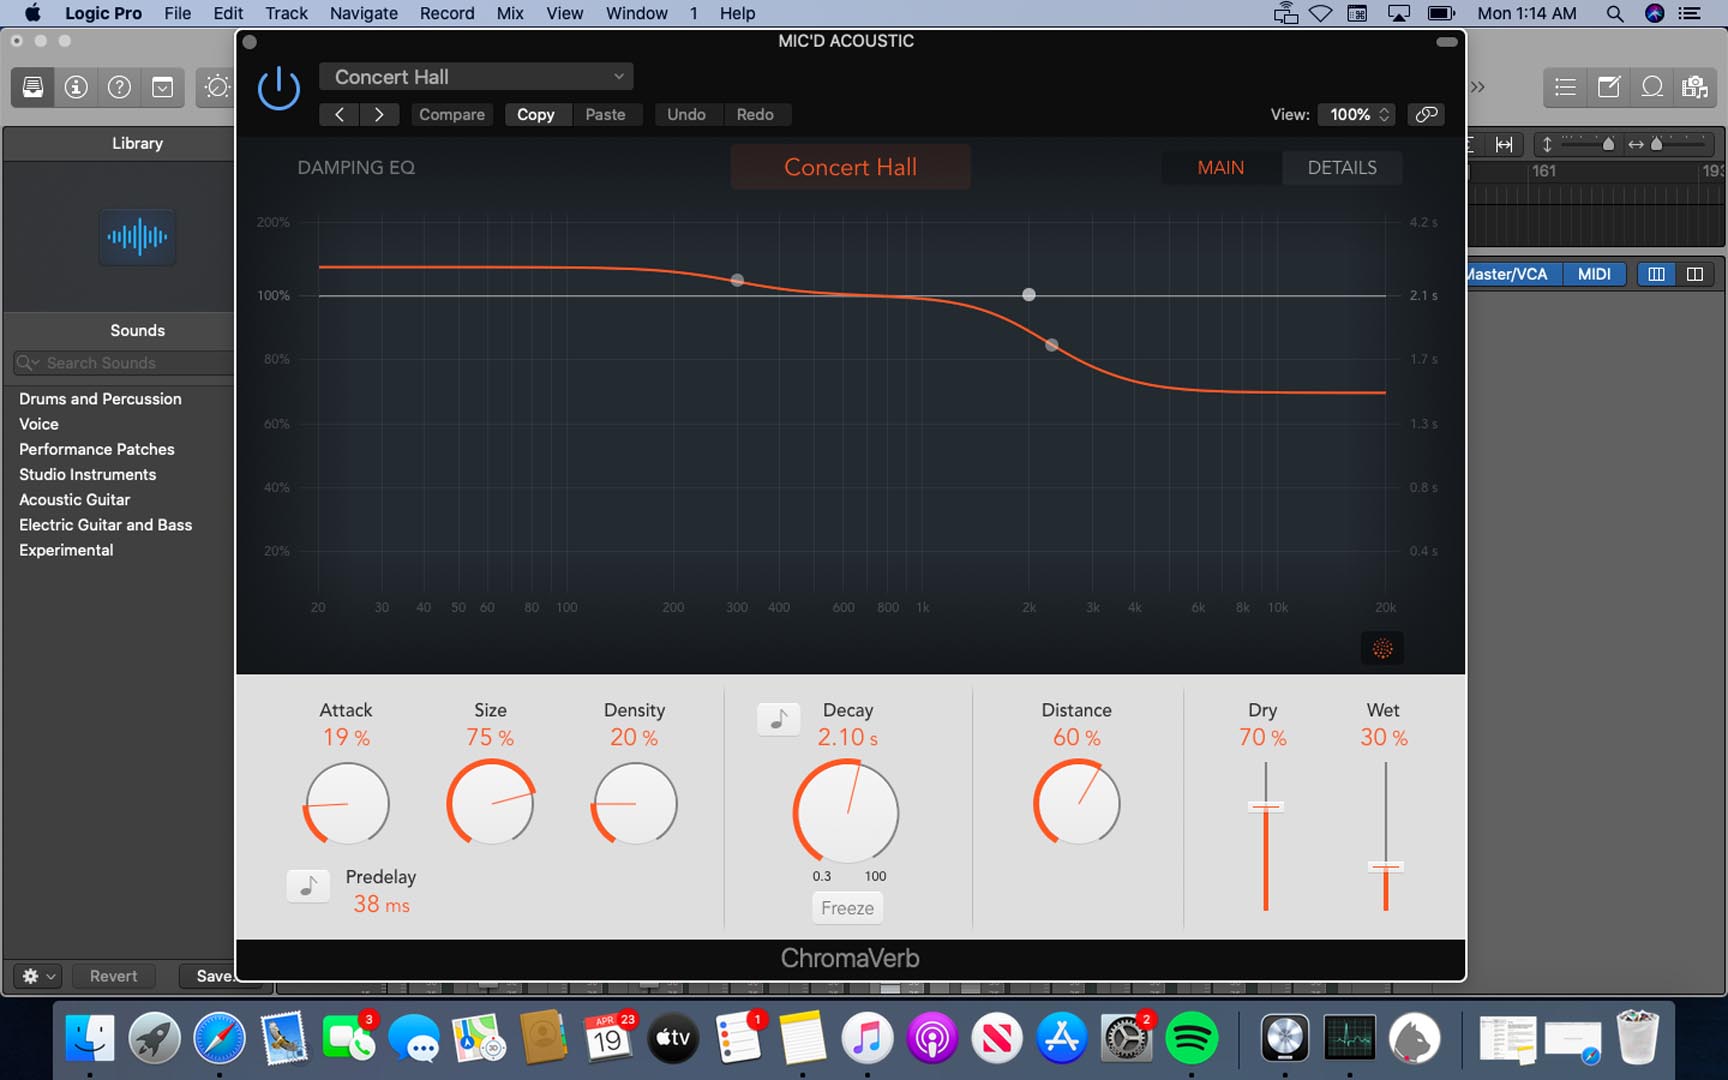Click the Revert button in Library

(113, 976)
